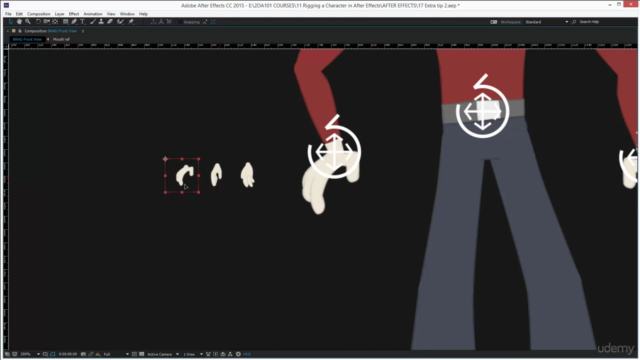The image size is (640, 360).
Task: Select the Puppet Pin tool
Action: point(131,22)
